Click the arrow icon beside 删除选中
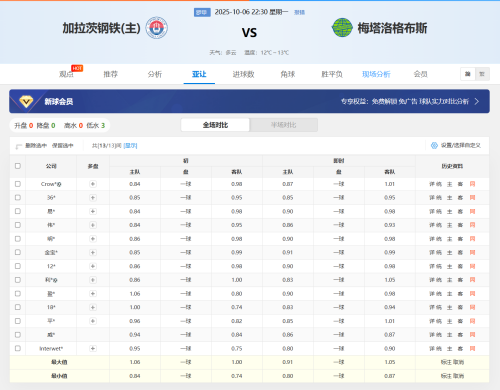Screen dimensions: 500x390 [19, 146]
